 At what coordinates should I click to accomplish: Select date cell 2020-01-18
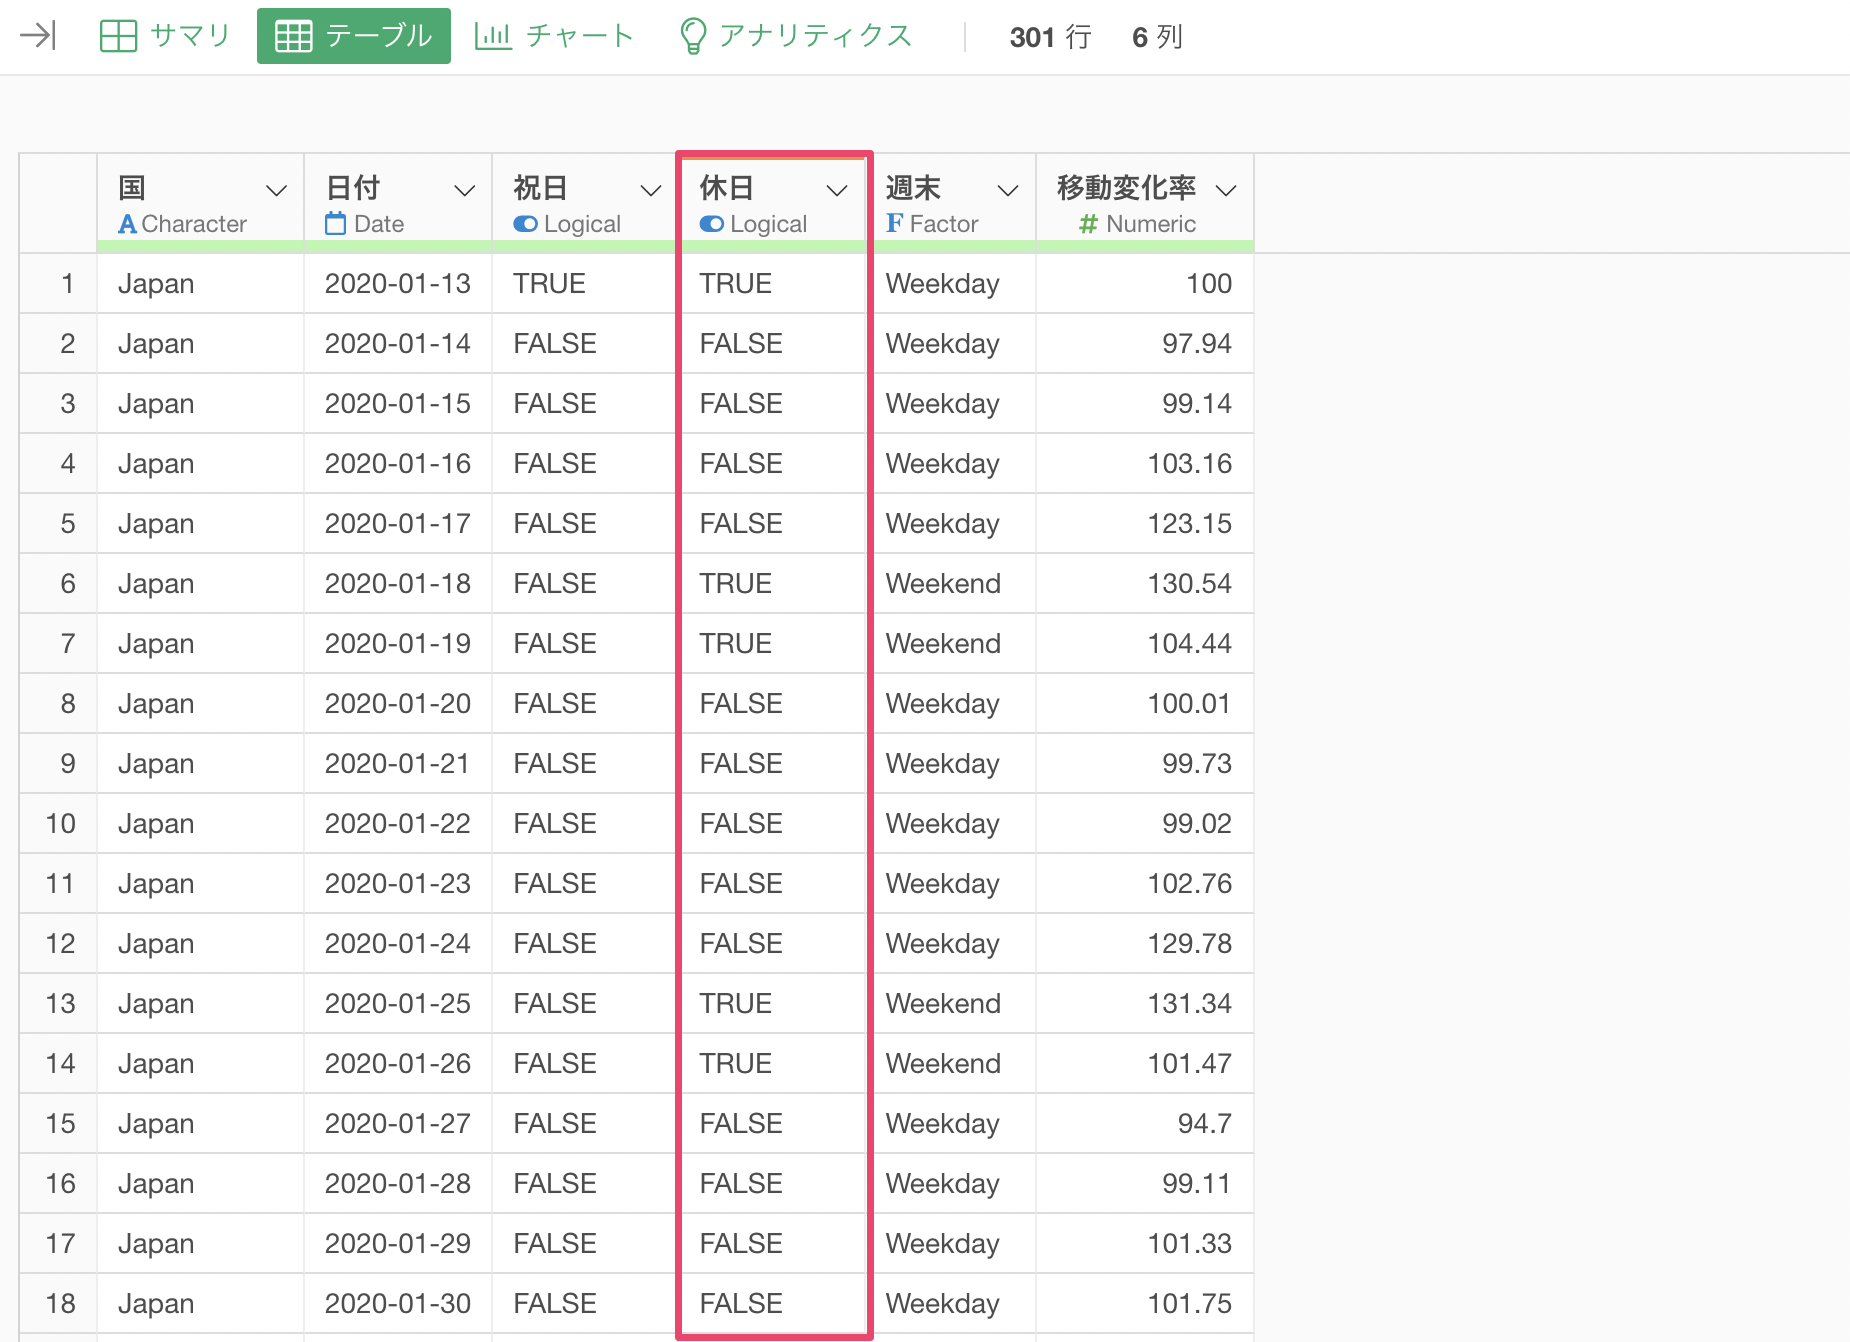[398, 584]
